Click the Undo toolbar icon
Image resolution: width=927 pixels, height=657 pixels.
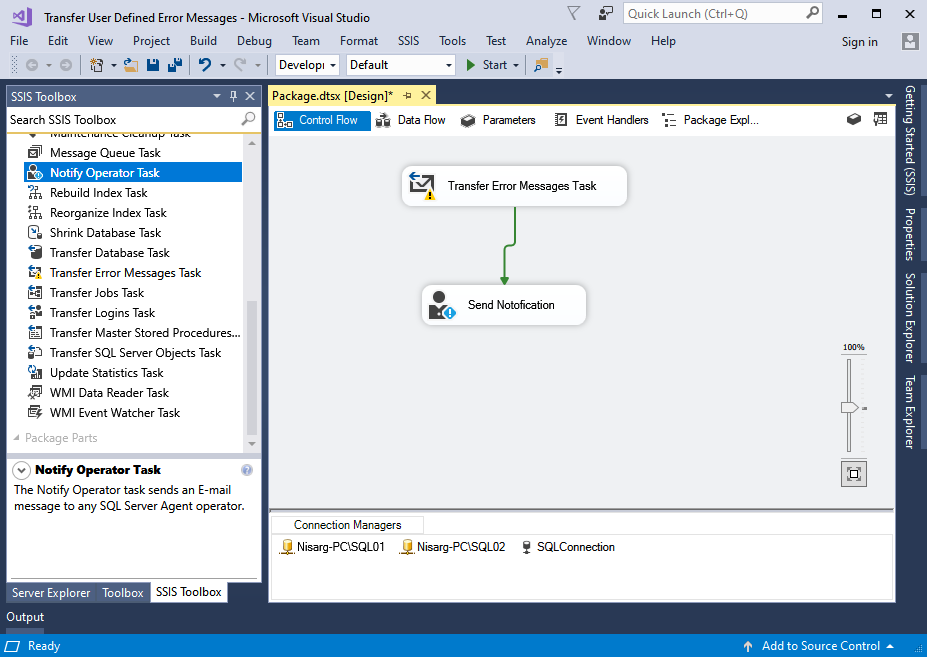205,65
